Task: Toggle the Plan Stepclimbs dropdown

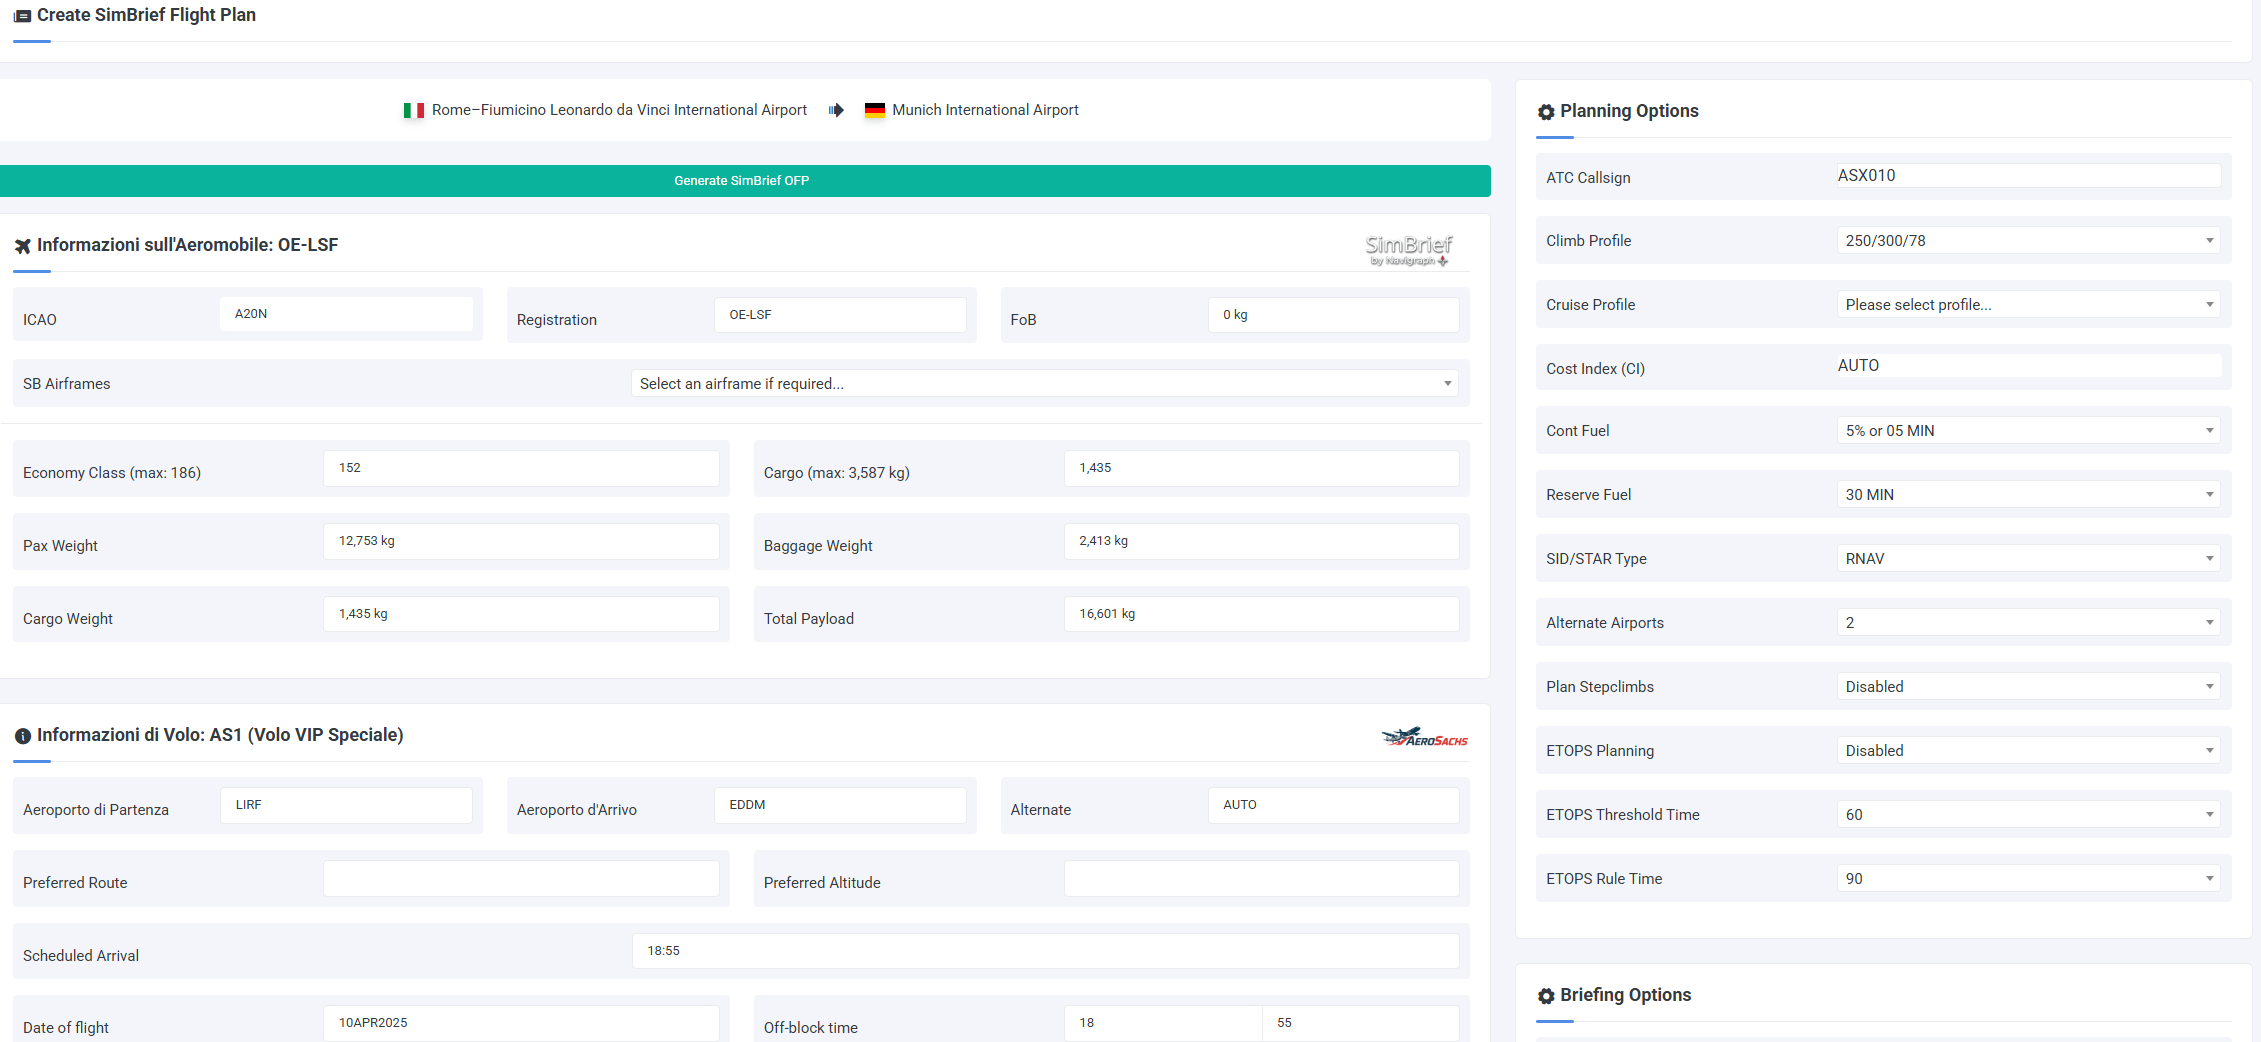Action: (2028, 687)
